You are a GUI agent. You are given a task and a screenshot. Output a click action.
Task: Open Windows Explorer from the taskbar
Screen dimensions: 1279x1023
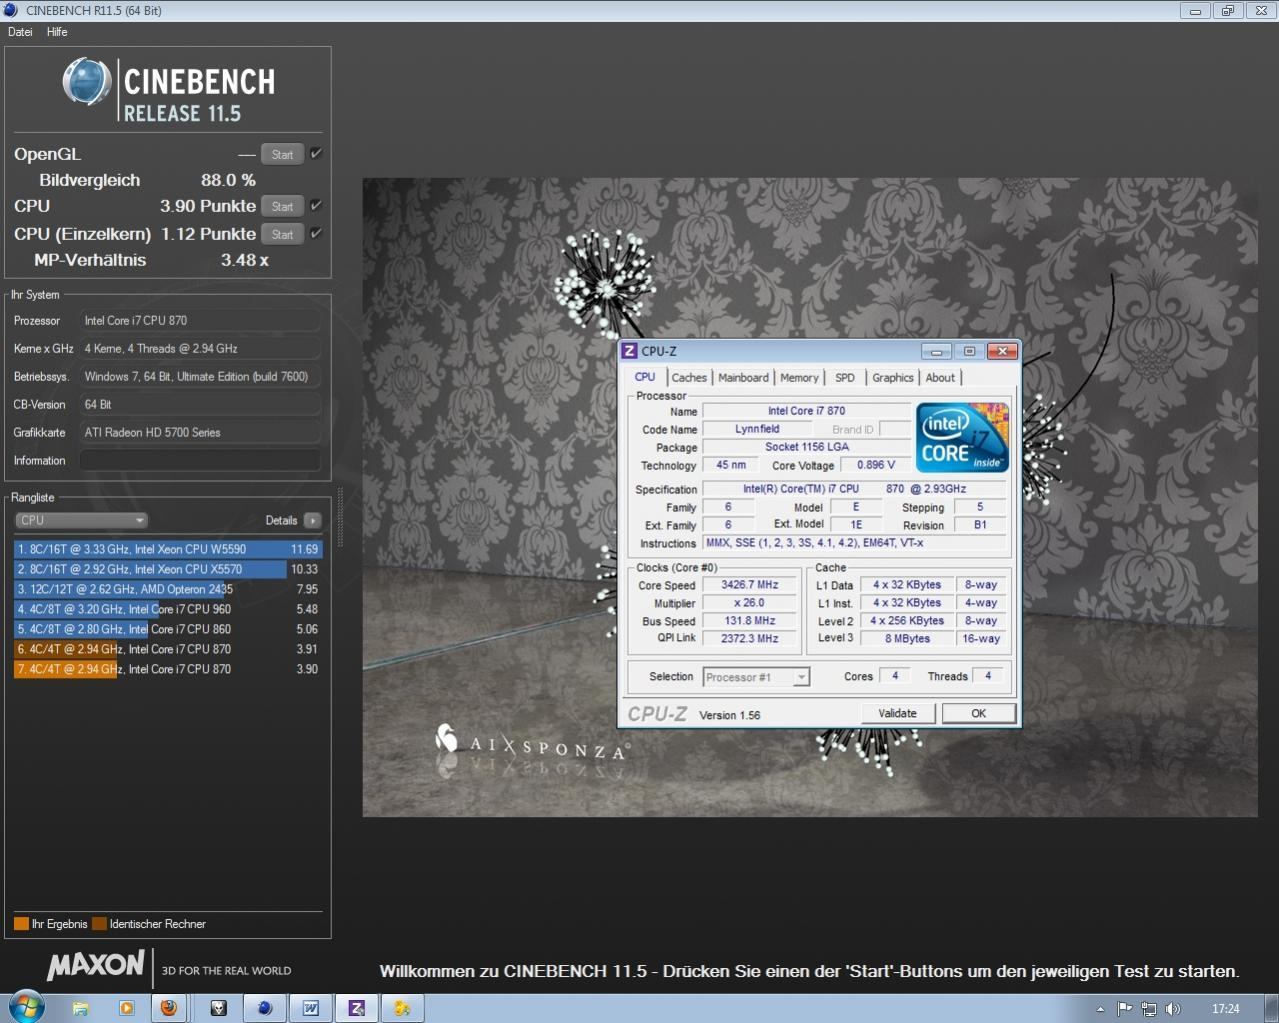point(81,1008)
